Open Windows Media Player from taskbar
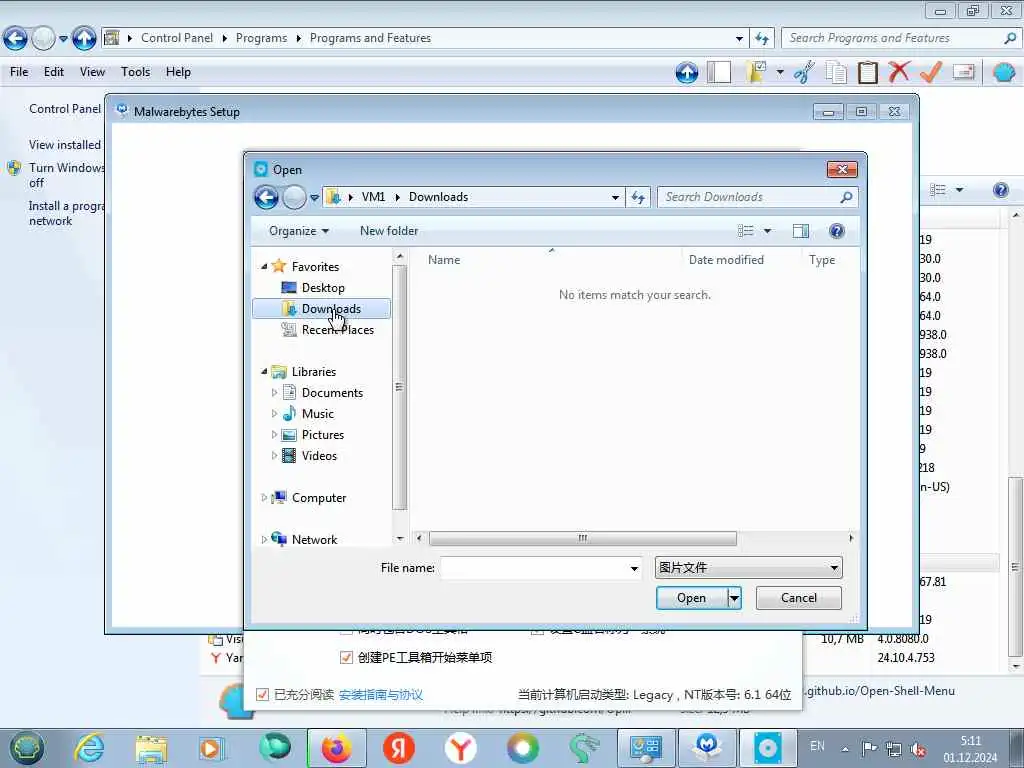 (x=212, y=748)
